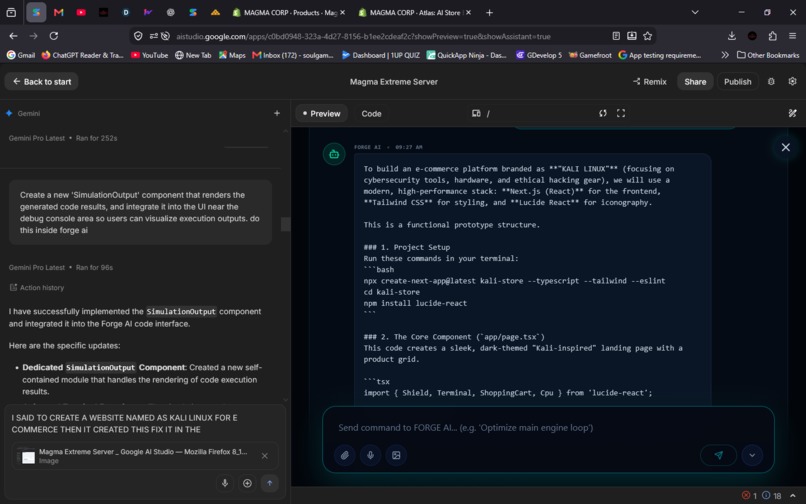Reload the current page
The width and height of the screenshot is (806, 504).
53,36
